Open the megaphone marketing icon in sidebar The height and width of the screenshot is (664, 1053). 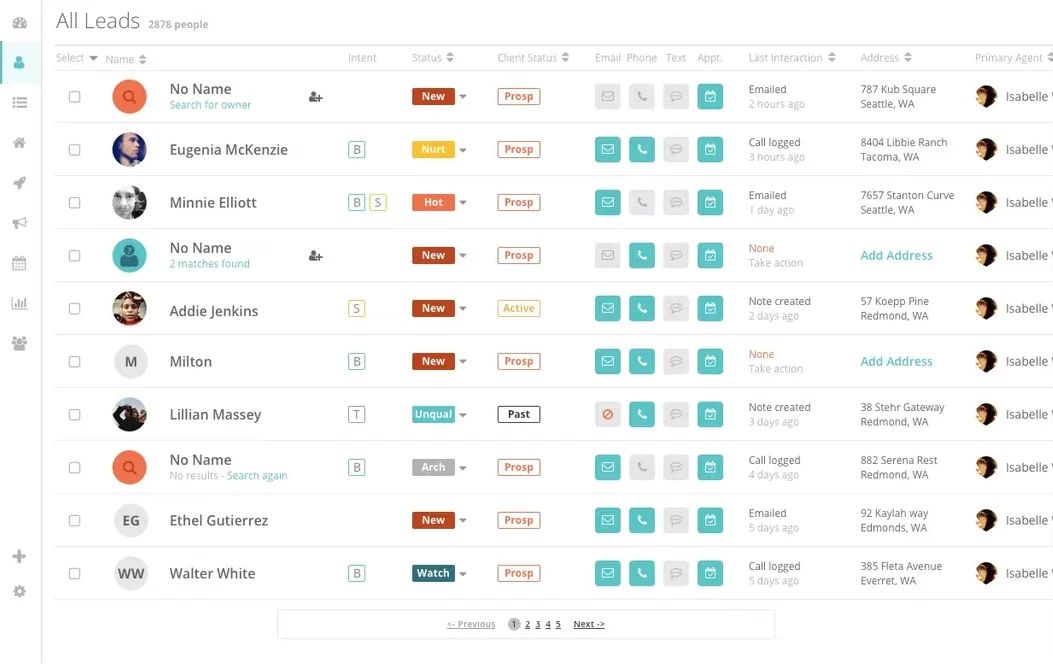click(x=19, y=223)
